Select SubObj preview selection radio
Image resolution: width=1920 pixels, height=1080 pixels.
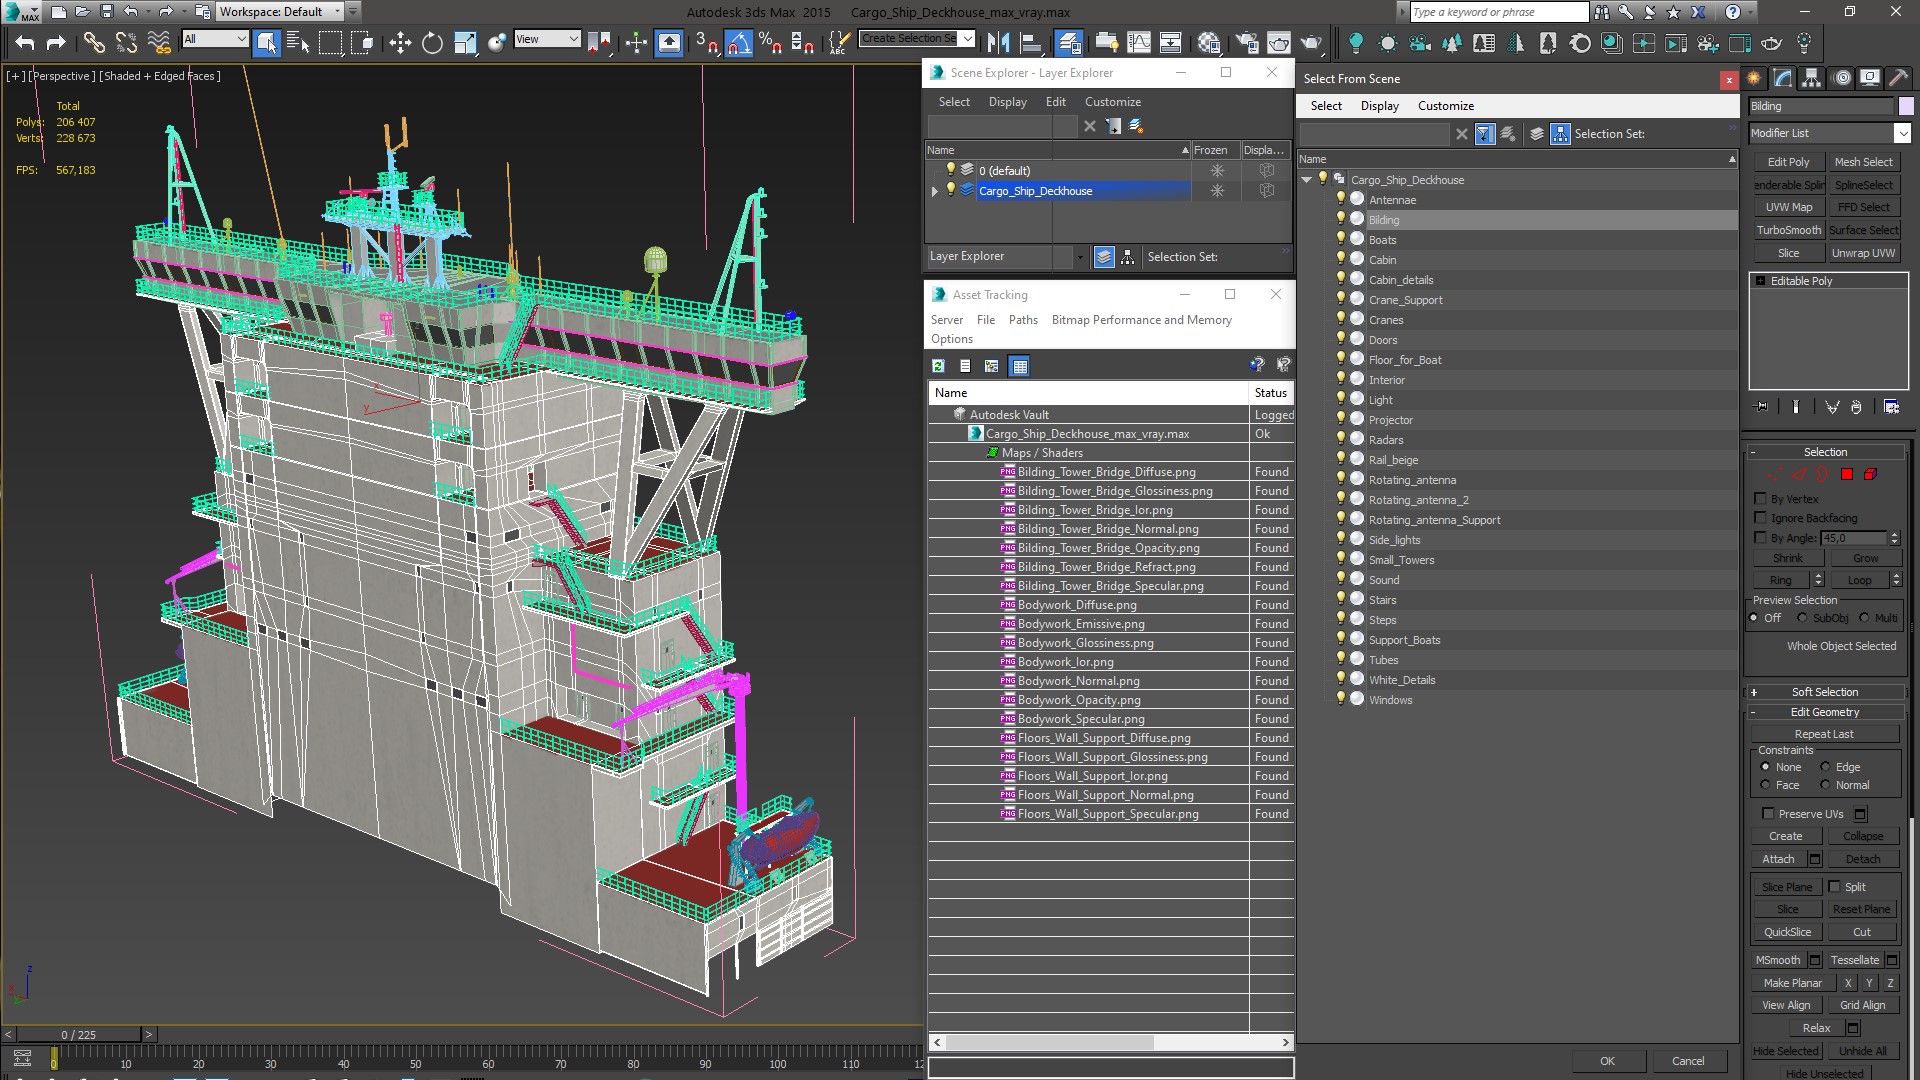coord(1803,618)
